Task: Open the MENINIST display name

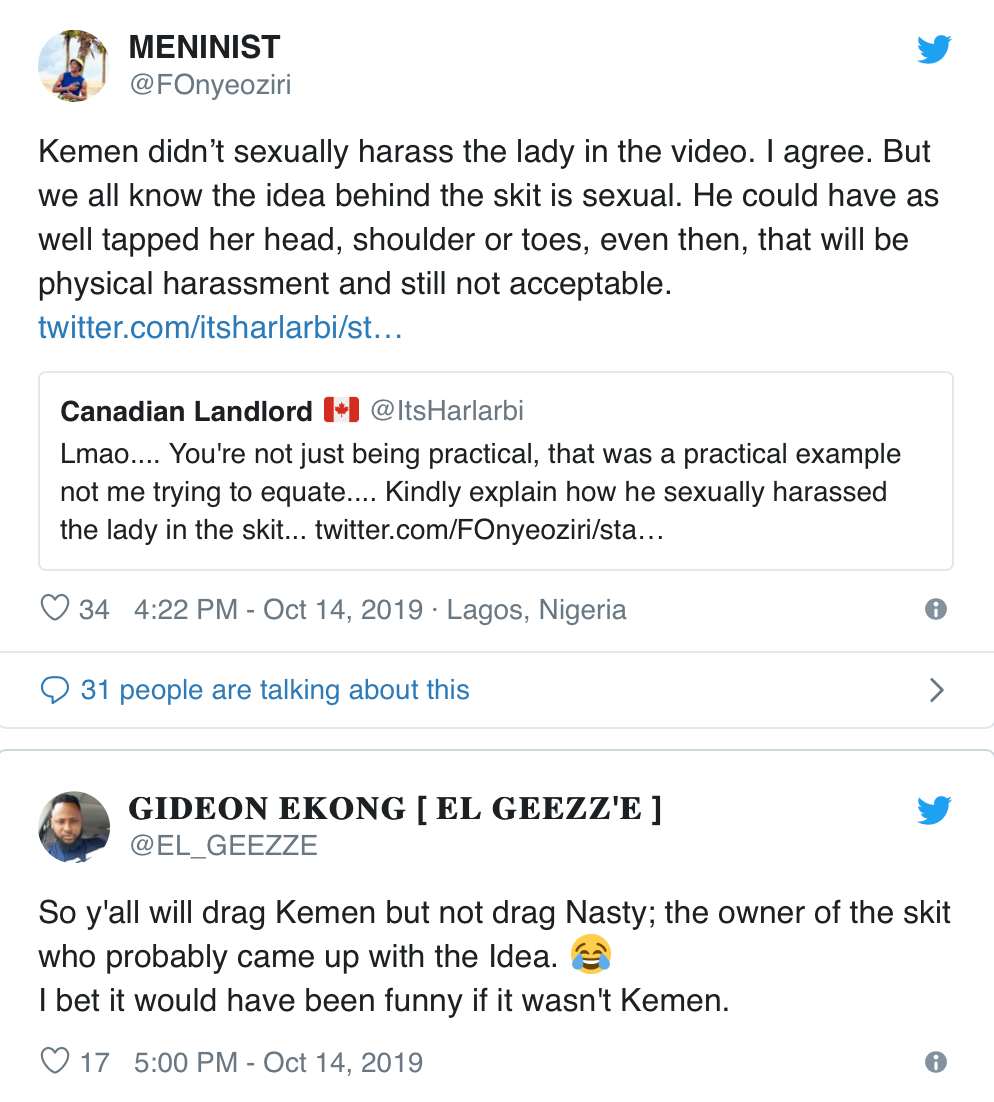Action: tap(204, 47)
